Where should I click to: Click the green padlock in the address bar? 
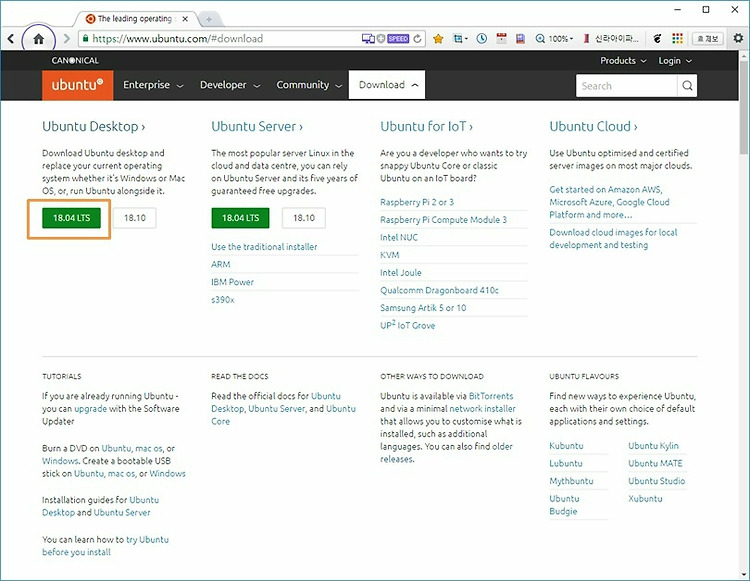[85, 39]
